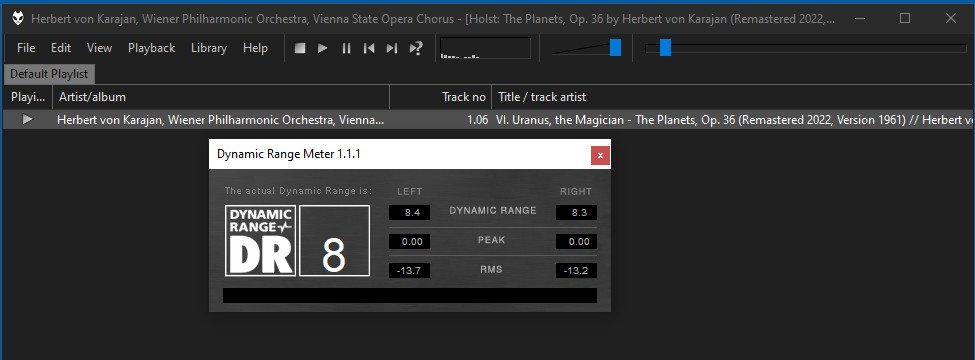Click the random playback icon
The image size is (975, 360).
[415, 48]
